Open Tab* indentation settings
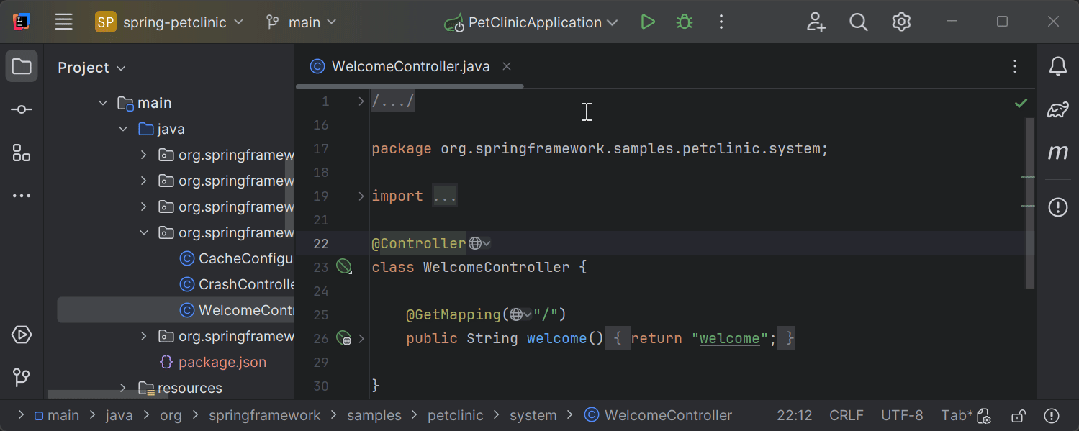Image resolution: width=1079 pixels, height=431 pixels. 965,415
